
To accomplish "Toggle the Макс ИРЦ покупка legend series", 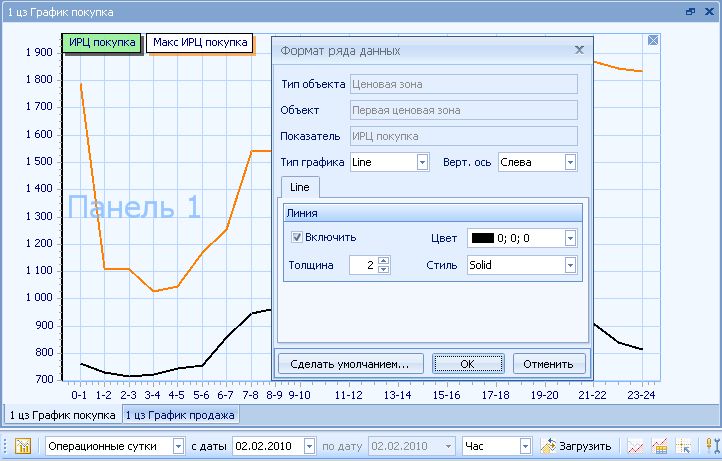I will tap(200, 43).
